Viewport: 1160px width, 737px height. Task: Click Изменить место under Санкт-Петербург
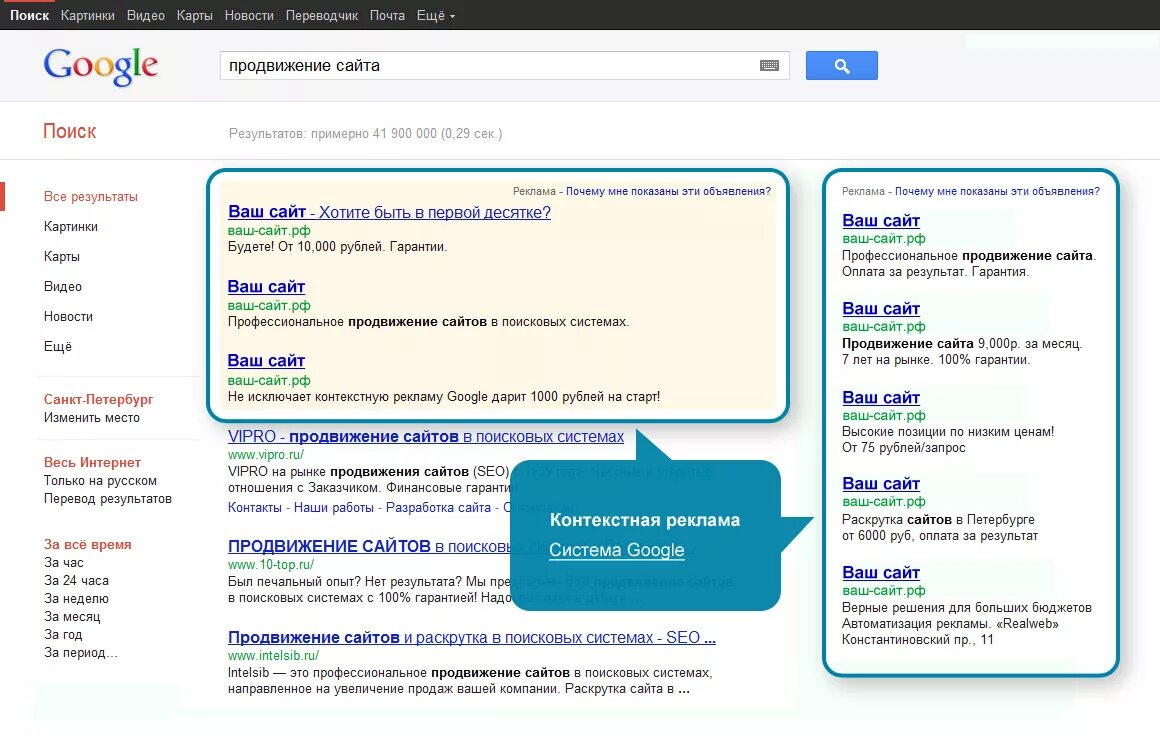click(92, 417)
